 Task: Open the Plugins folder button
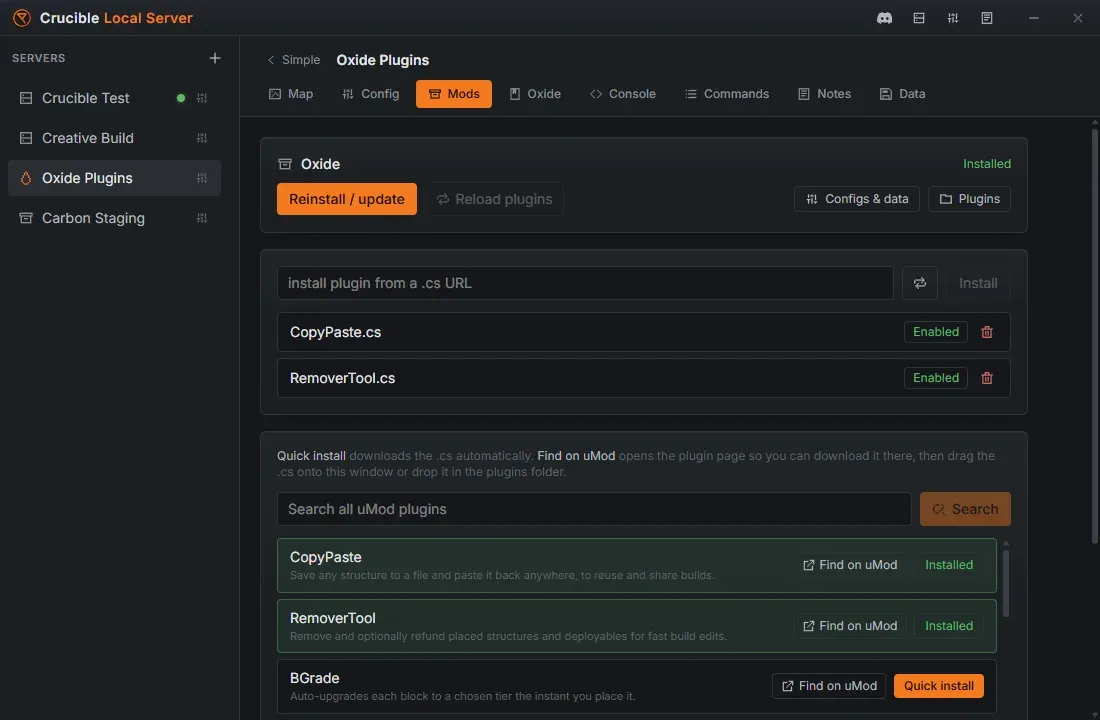pos(969,199)
